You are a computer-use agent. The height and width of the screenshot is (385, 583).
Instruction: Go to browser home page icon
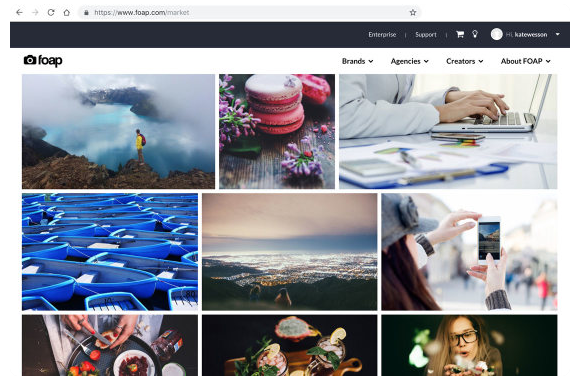click(67, 12)
